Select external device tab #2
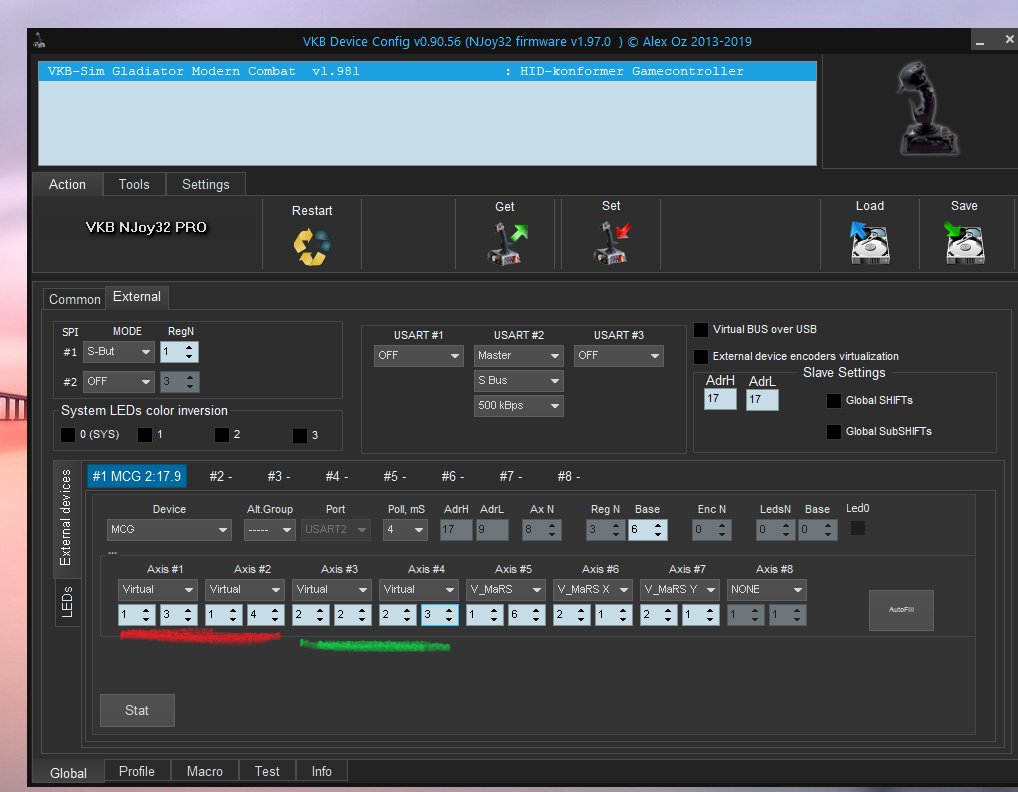The height and width of the screenshot is (792, 1018). click(x=221, y=476)
